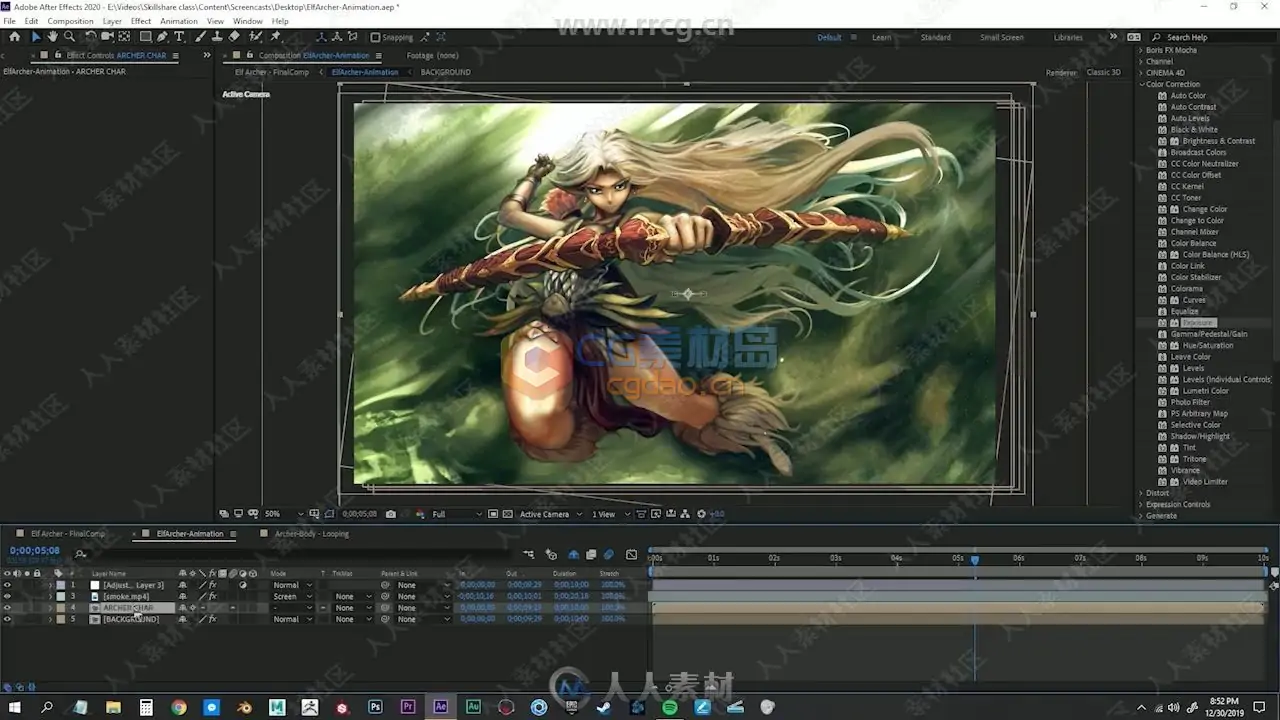Open Premiere Pro from the taskbar
This screenshot has height=720, width=1280.
click(x=408, y=707)
